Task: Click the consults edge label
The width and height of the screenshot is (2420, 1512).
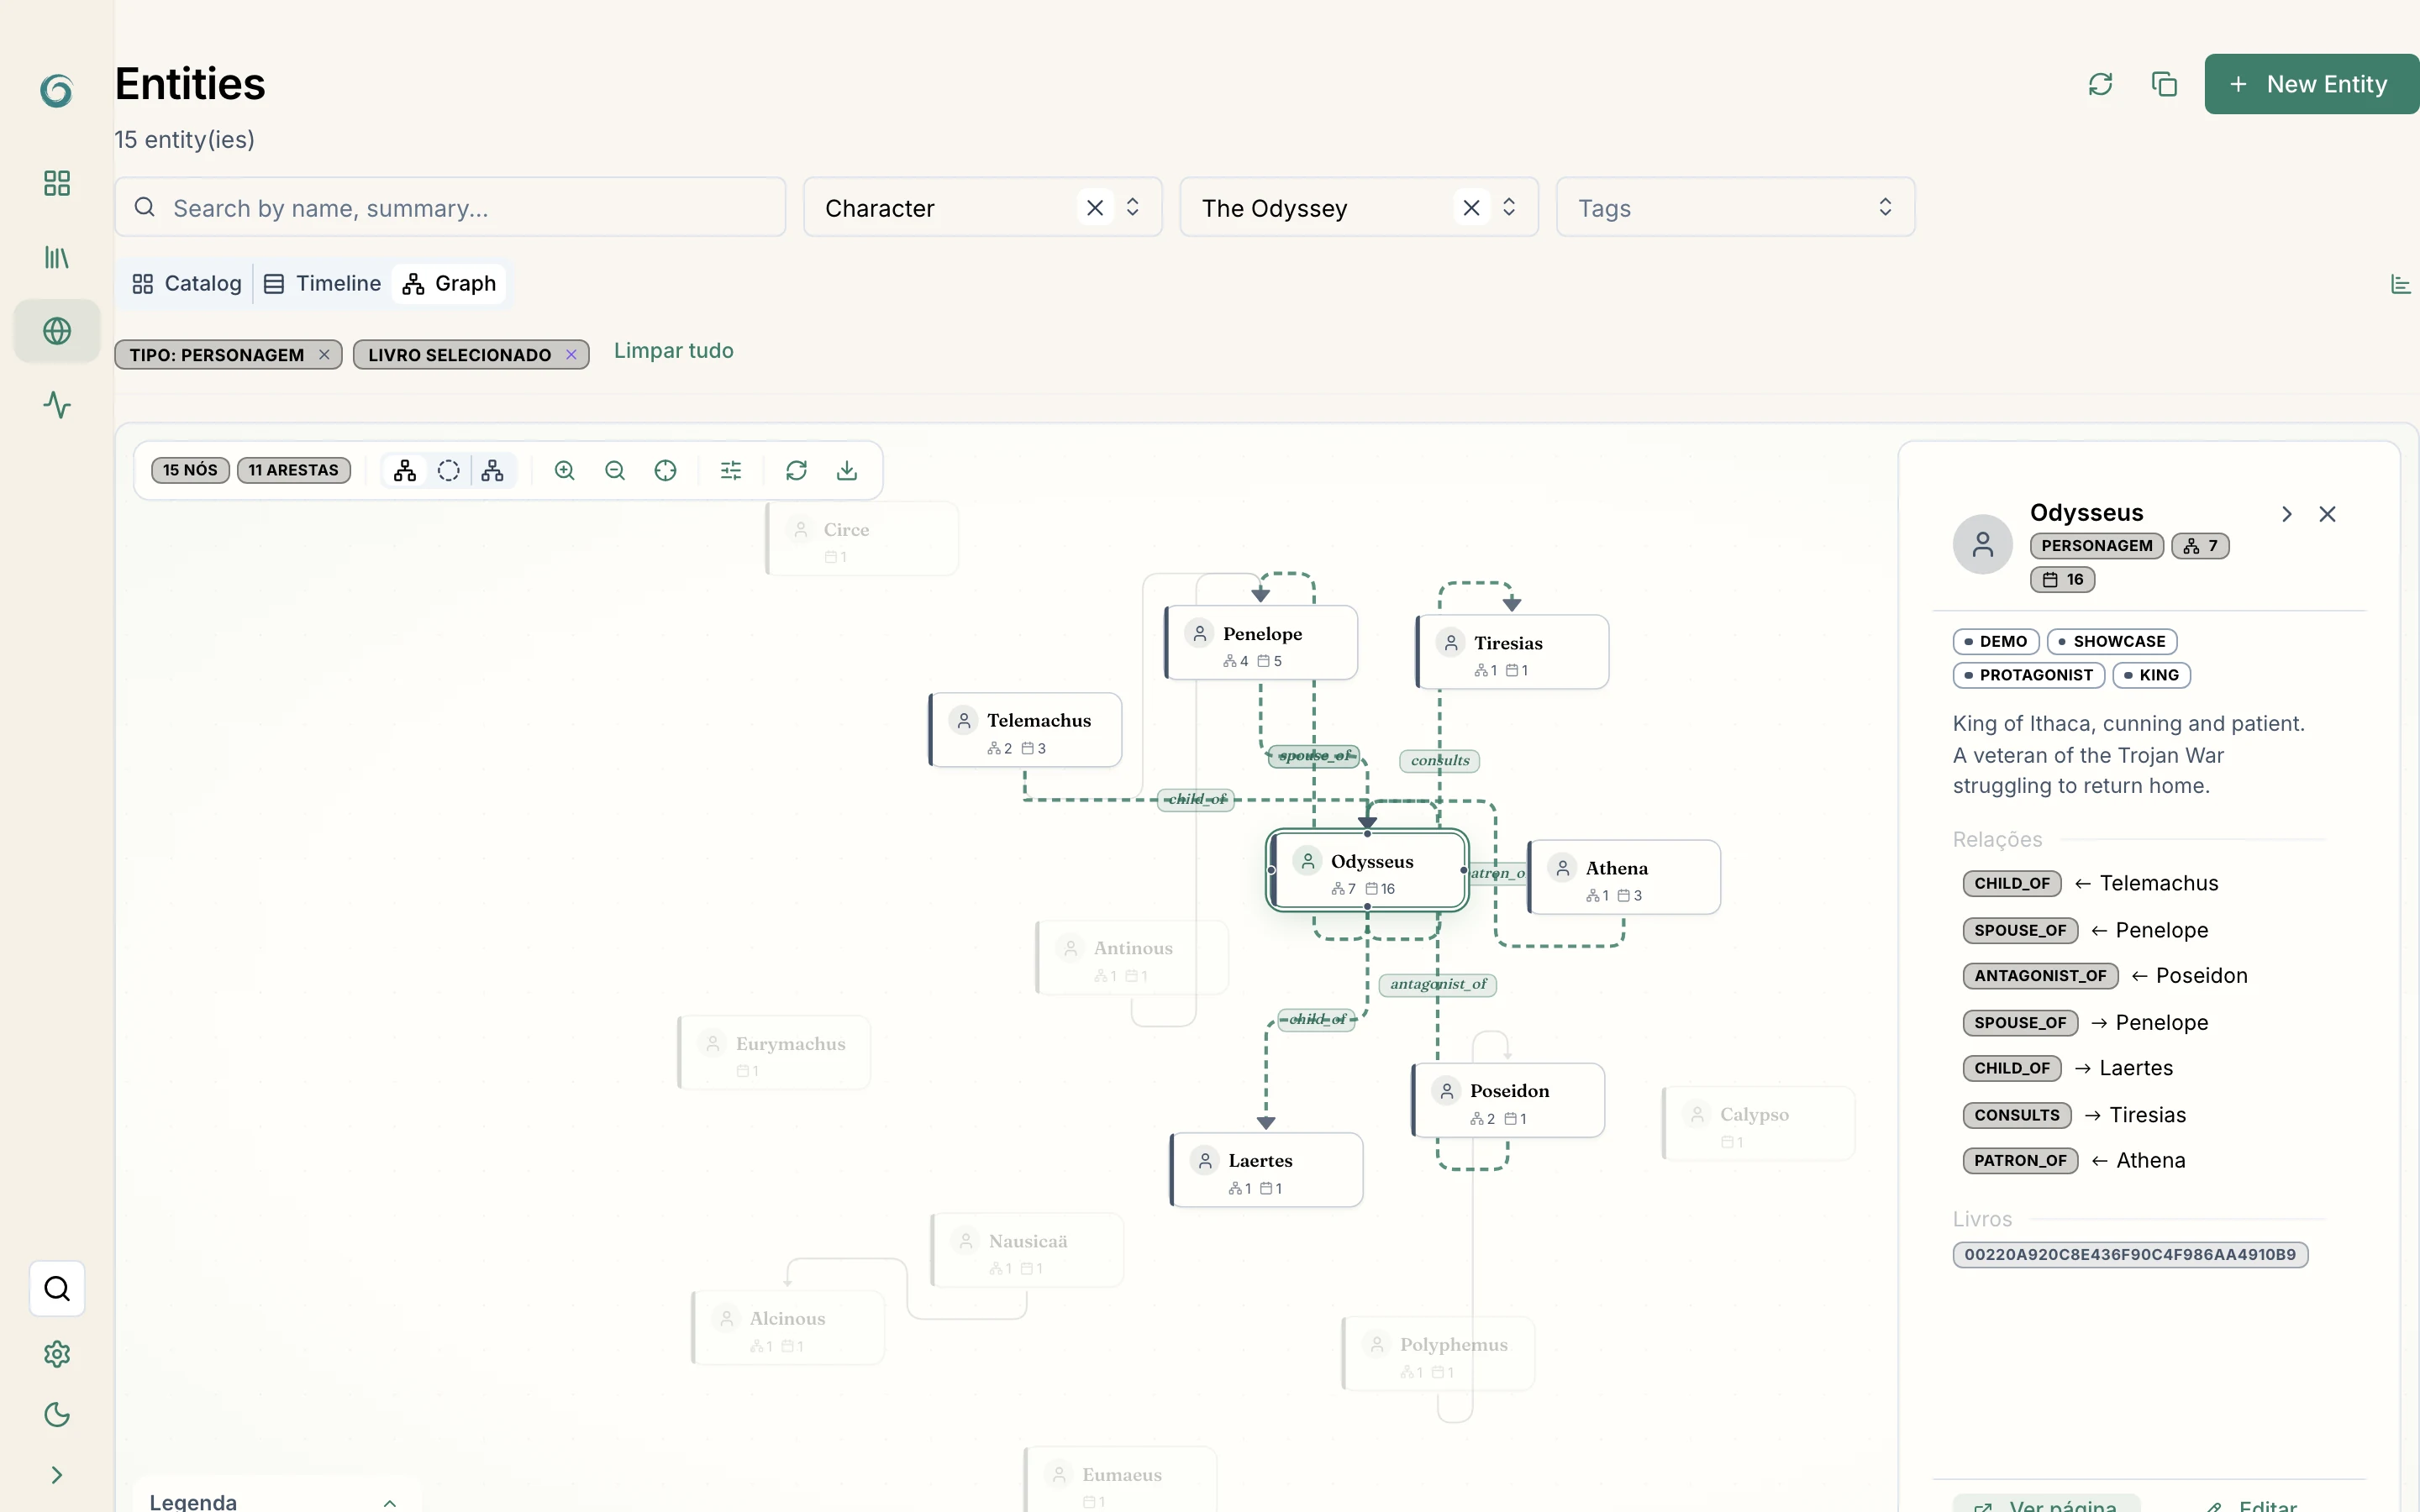Action: coord(1439,760)
